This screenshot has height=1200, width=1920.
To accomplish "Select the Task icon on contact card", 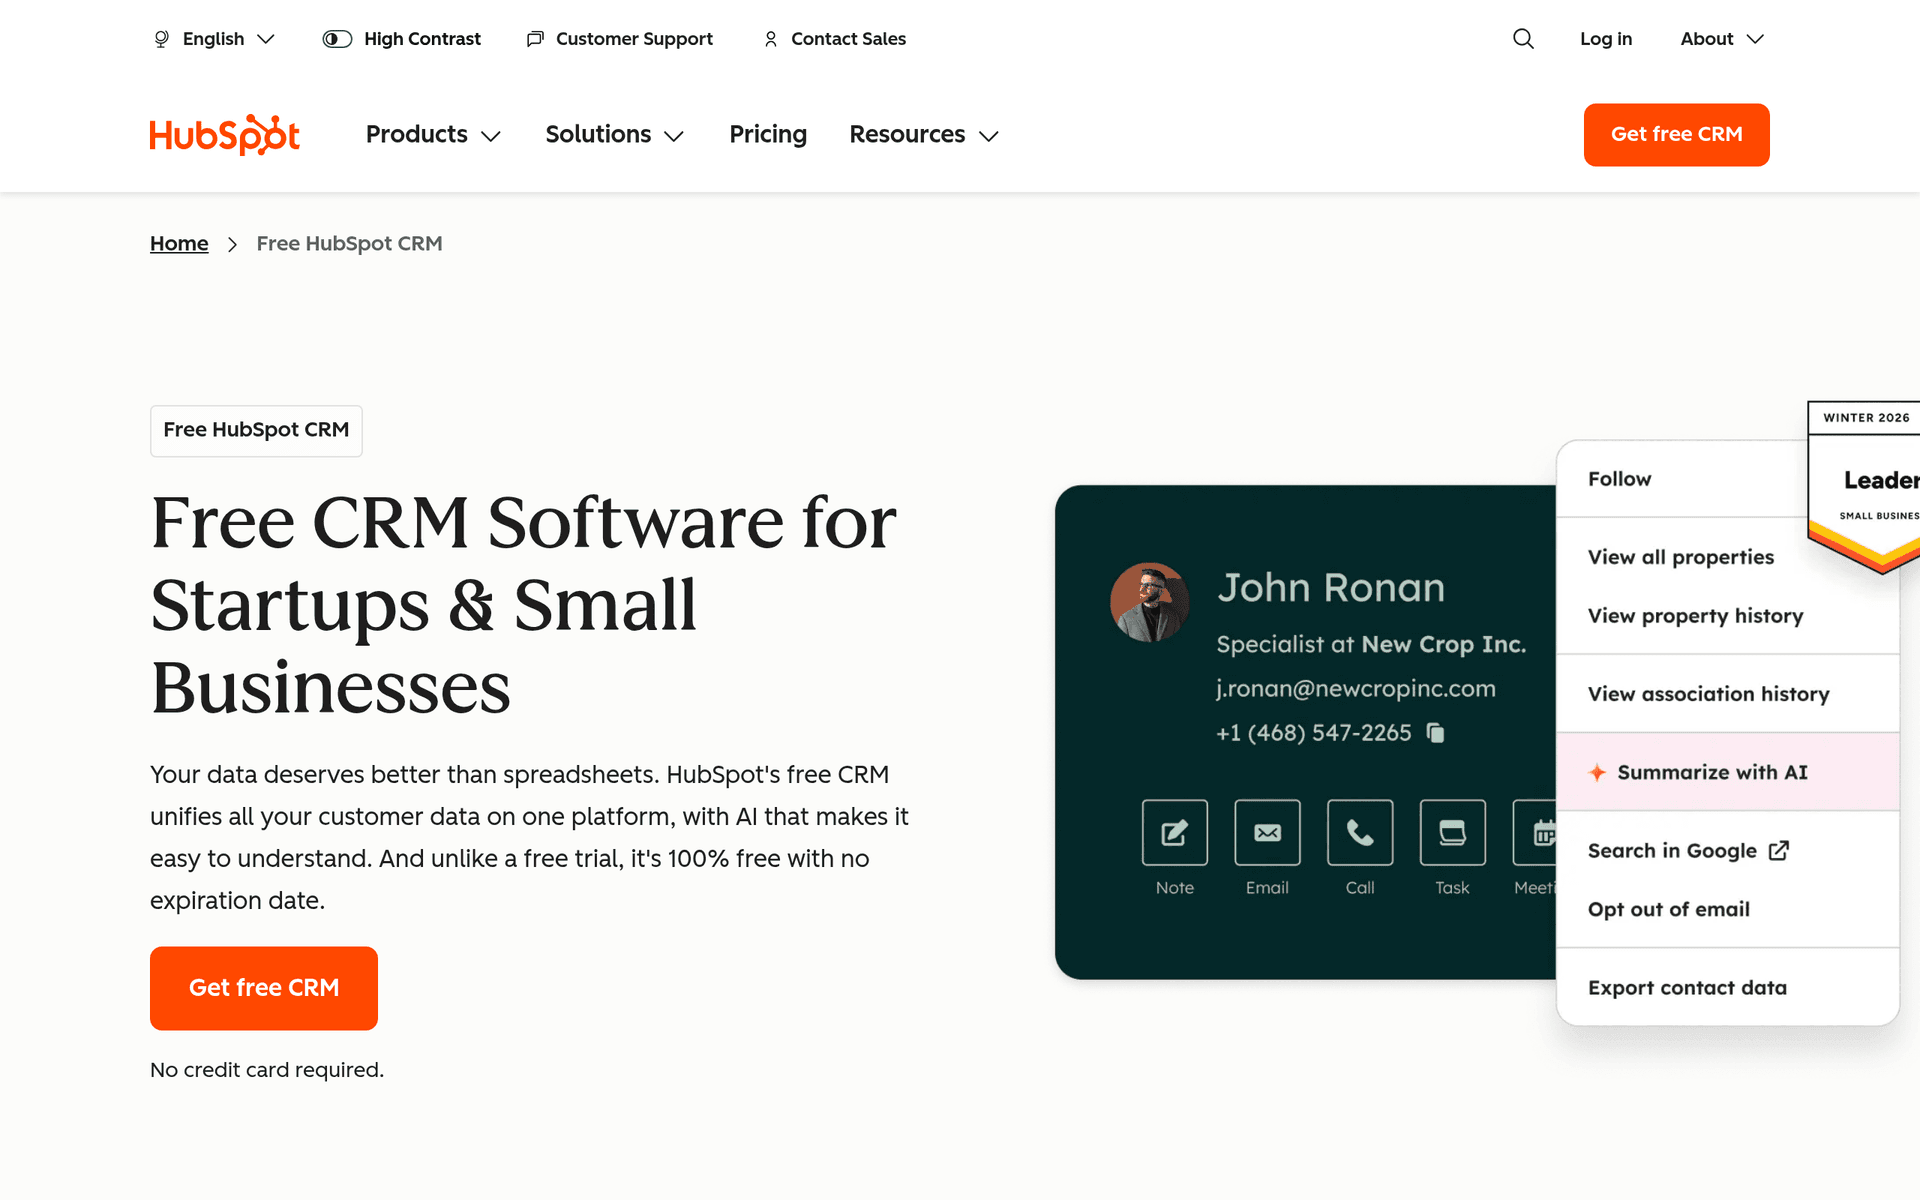I will (1452, 832).
